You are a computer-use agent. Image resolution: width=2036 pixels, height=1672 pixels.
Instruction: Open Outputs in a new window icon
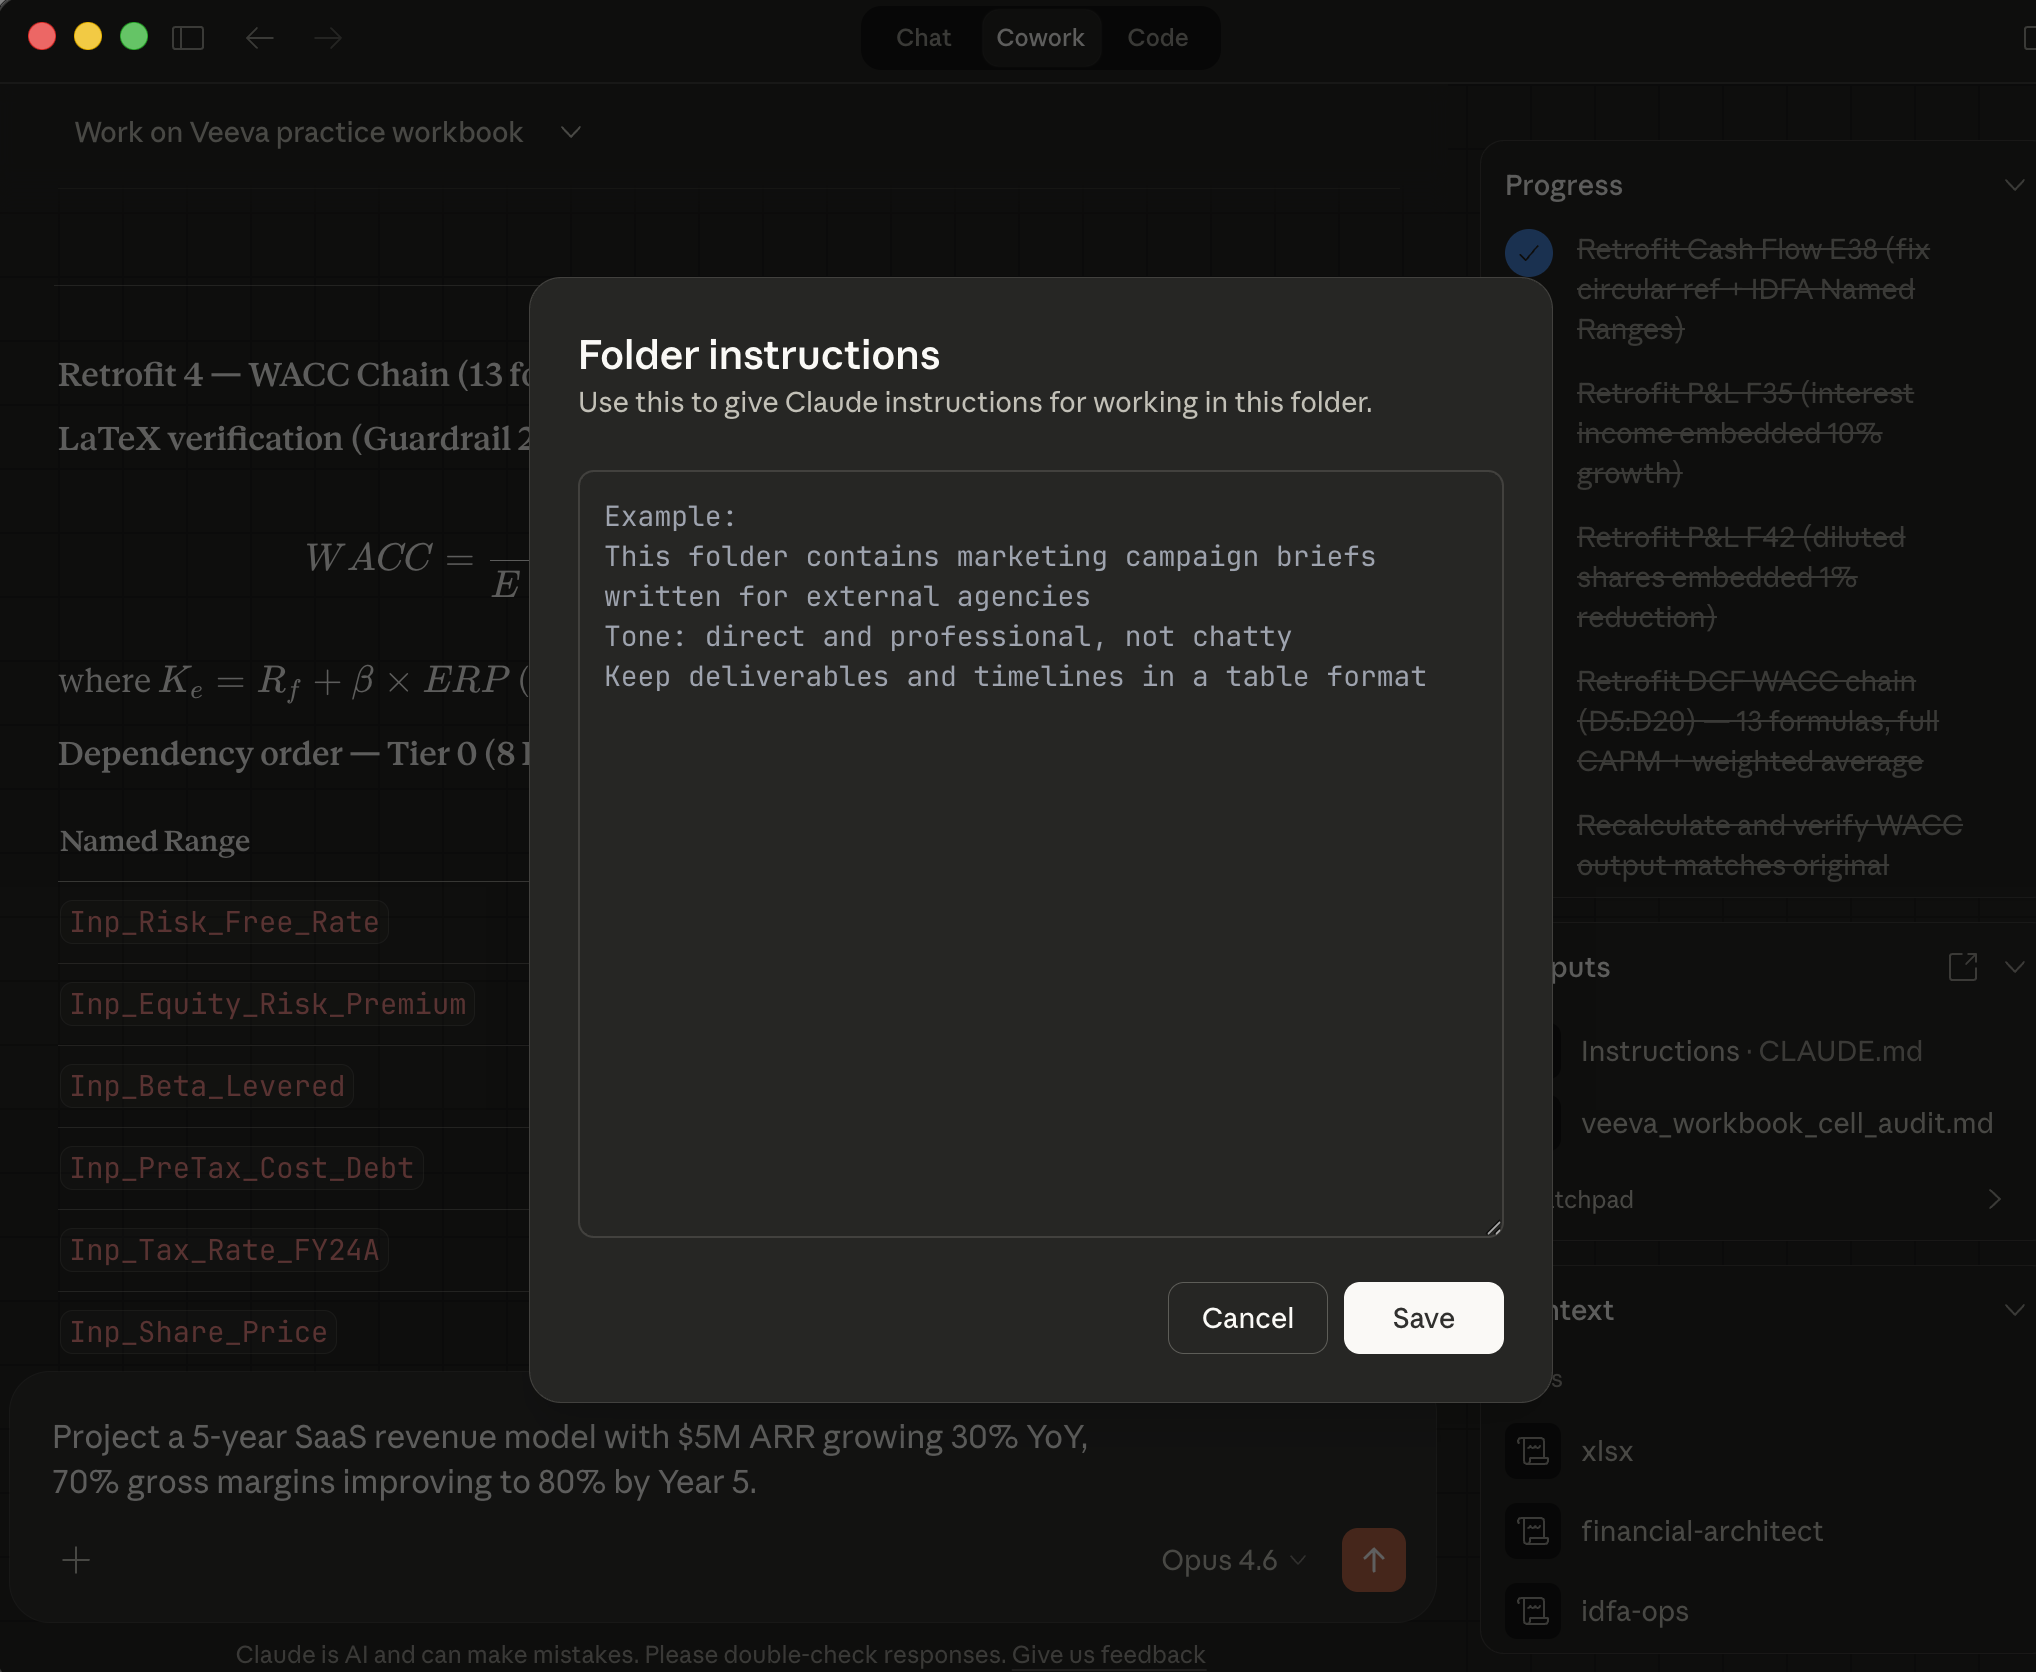[x=1964, y=967]
